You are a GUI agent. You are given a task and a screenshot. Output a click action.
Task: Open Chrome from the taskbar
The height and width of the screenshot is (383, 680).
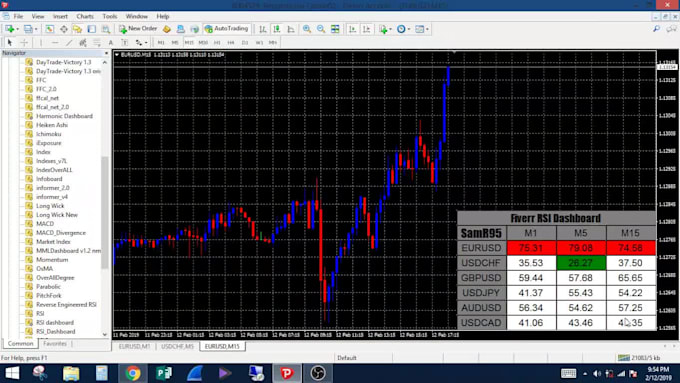(133, 373)
